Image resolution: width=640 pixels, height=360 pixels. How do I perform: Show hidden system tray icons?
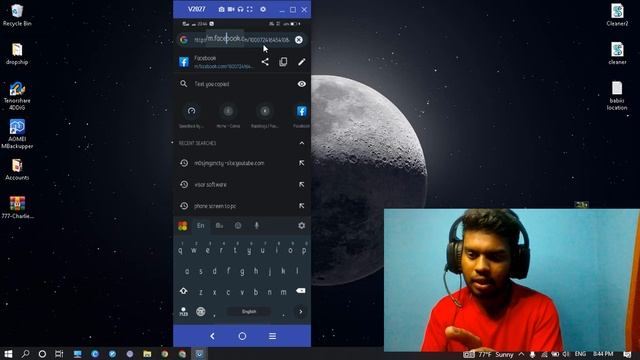pyautogui.click(x=521, y=354)
